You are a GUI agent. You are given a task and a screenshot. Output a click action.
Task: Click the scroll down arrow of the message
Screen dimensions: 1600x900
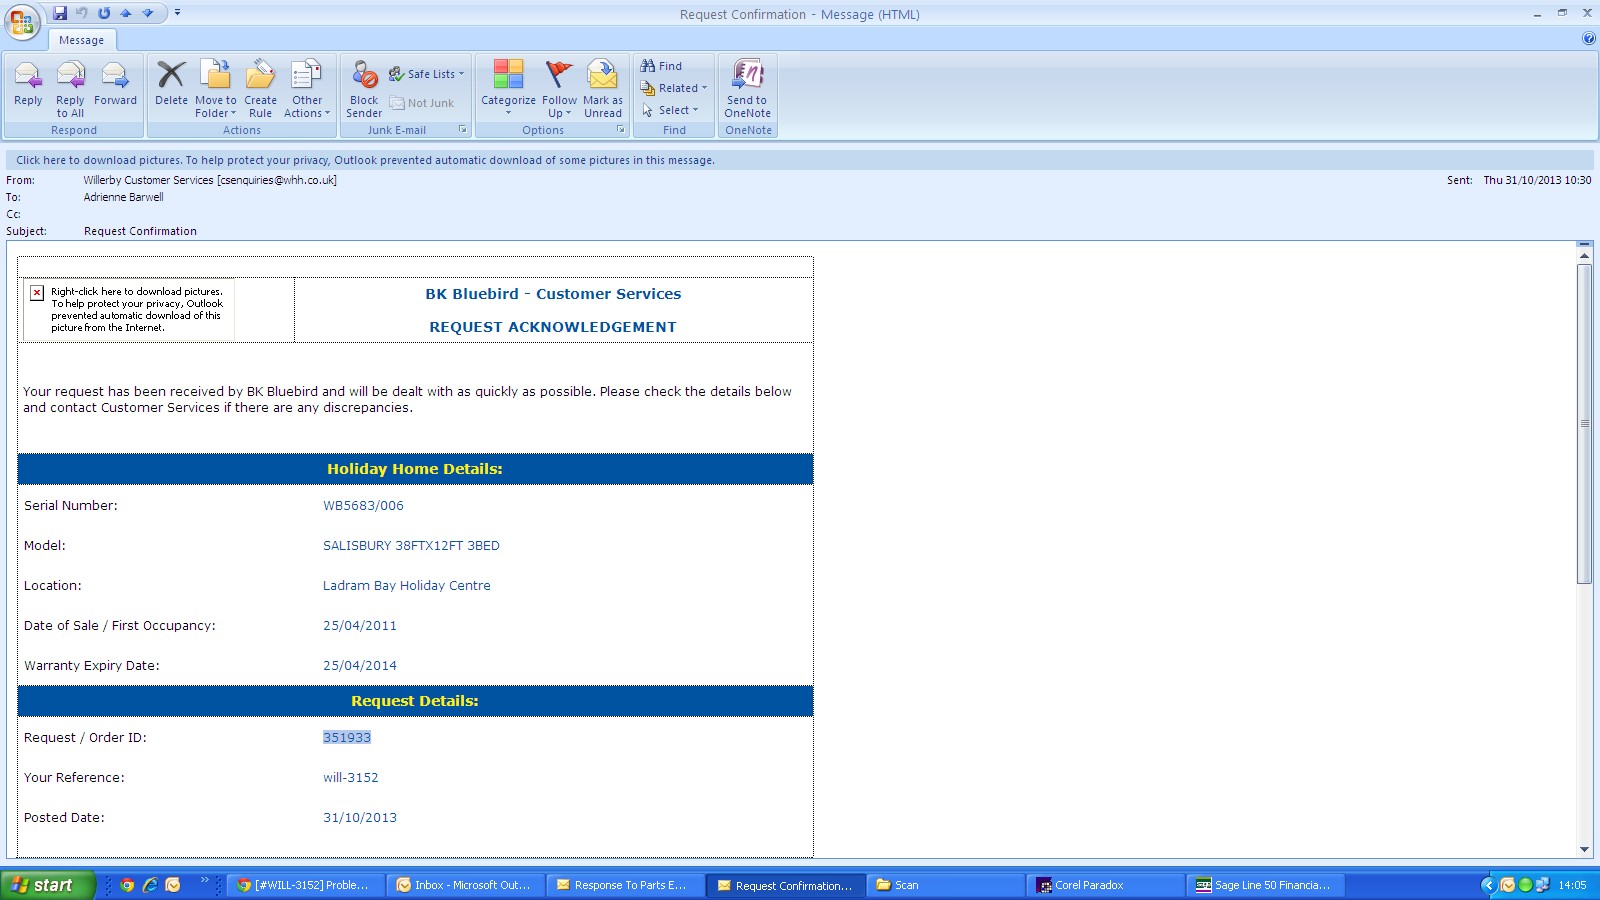(1584, 849)
